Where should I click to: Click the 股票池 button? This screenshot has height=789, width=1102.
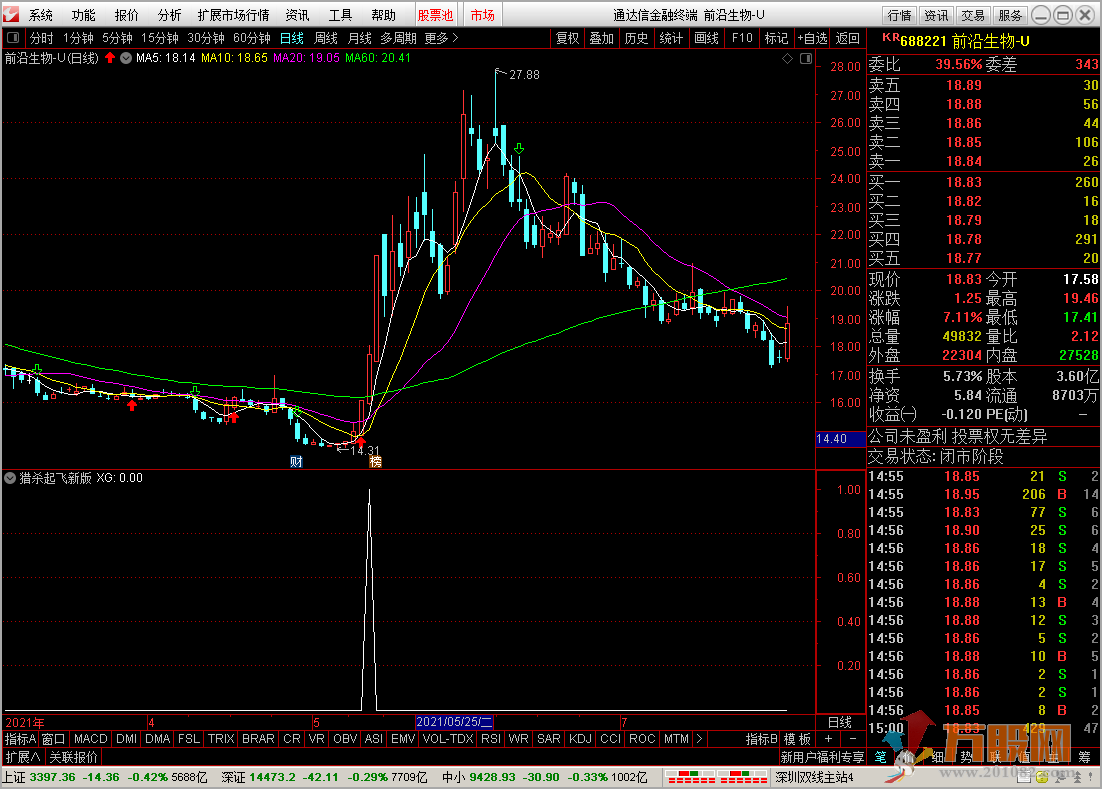tap(436, 15)
